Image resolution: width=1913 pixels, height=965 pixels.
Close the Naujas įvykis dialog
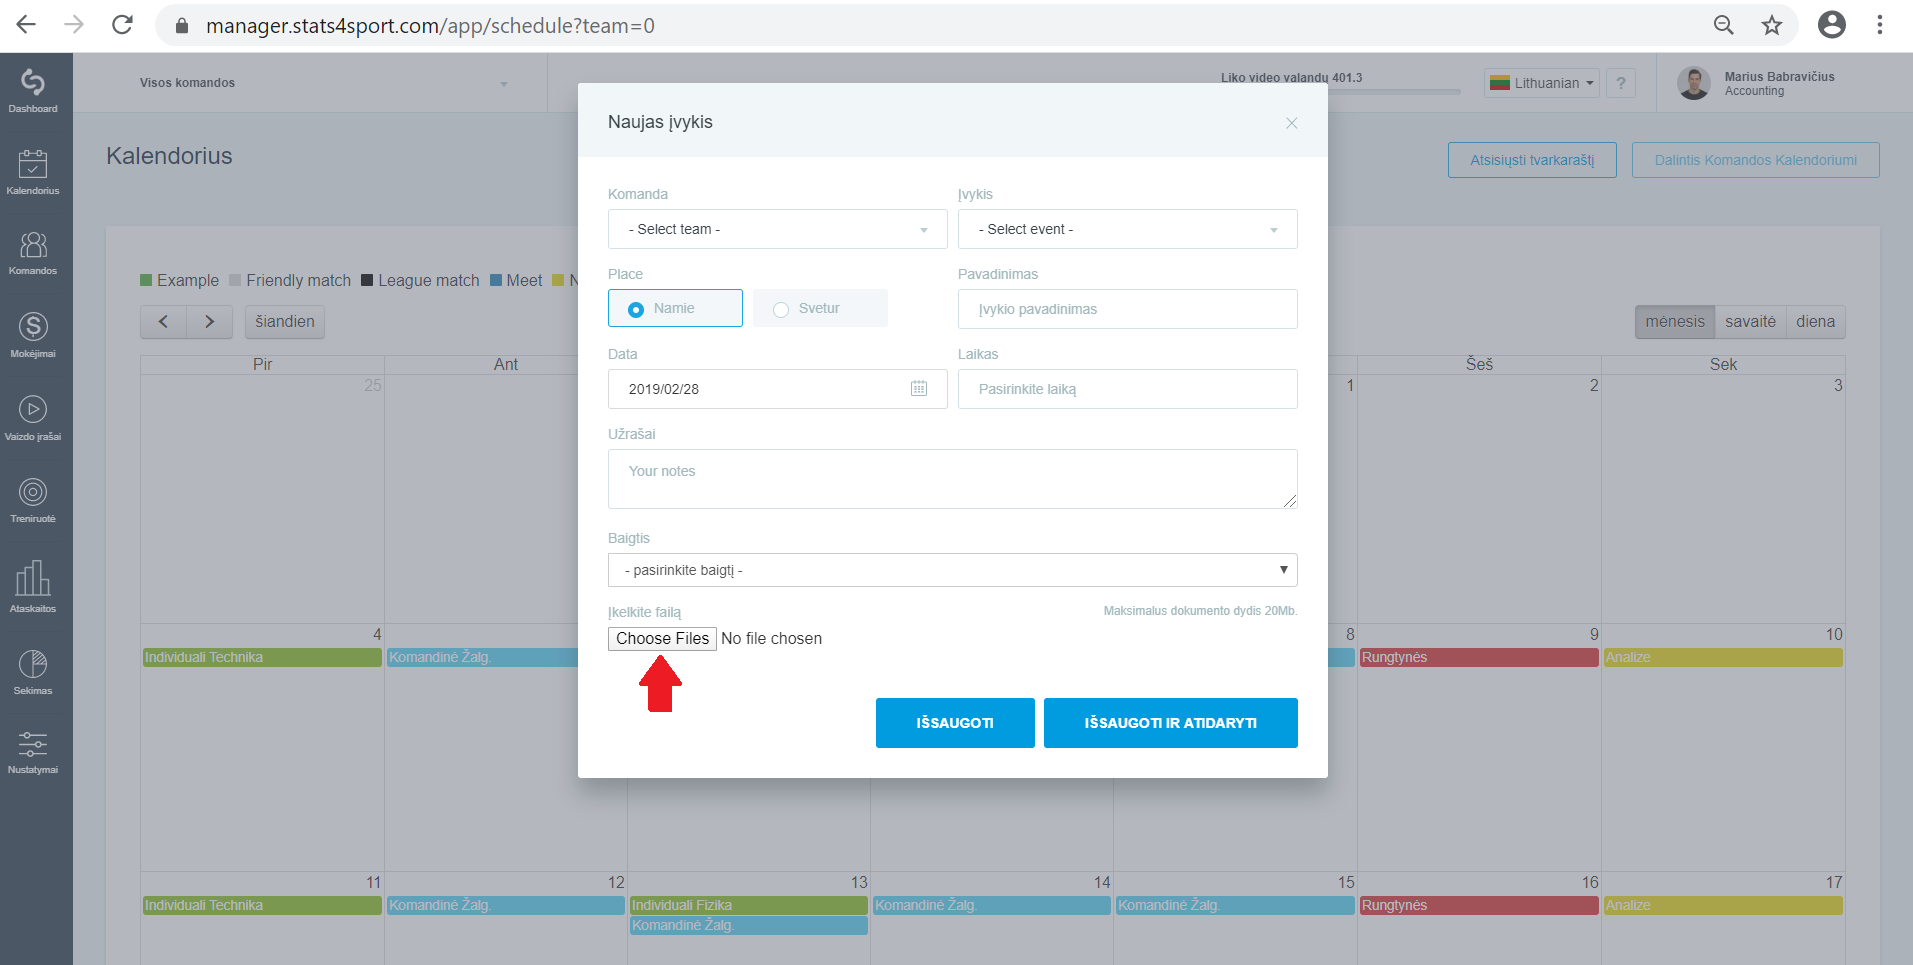[x=1292, y=123]
